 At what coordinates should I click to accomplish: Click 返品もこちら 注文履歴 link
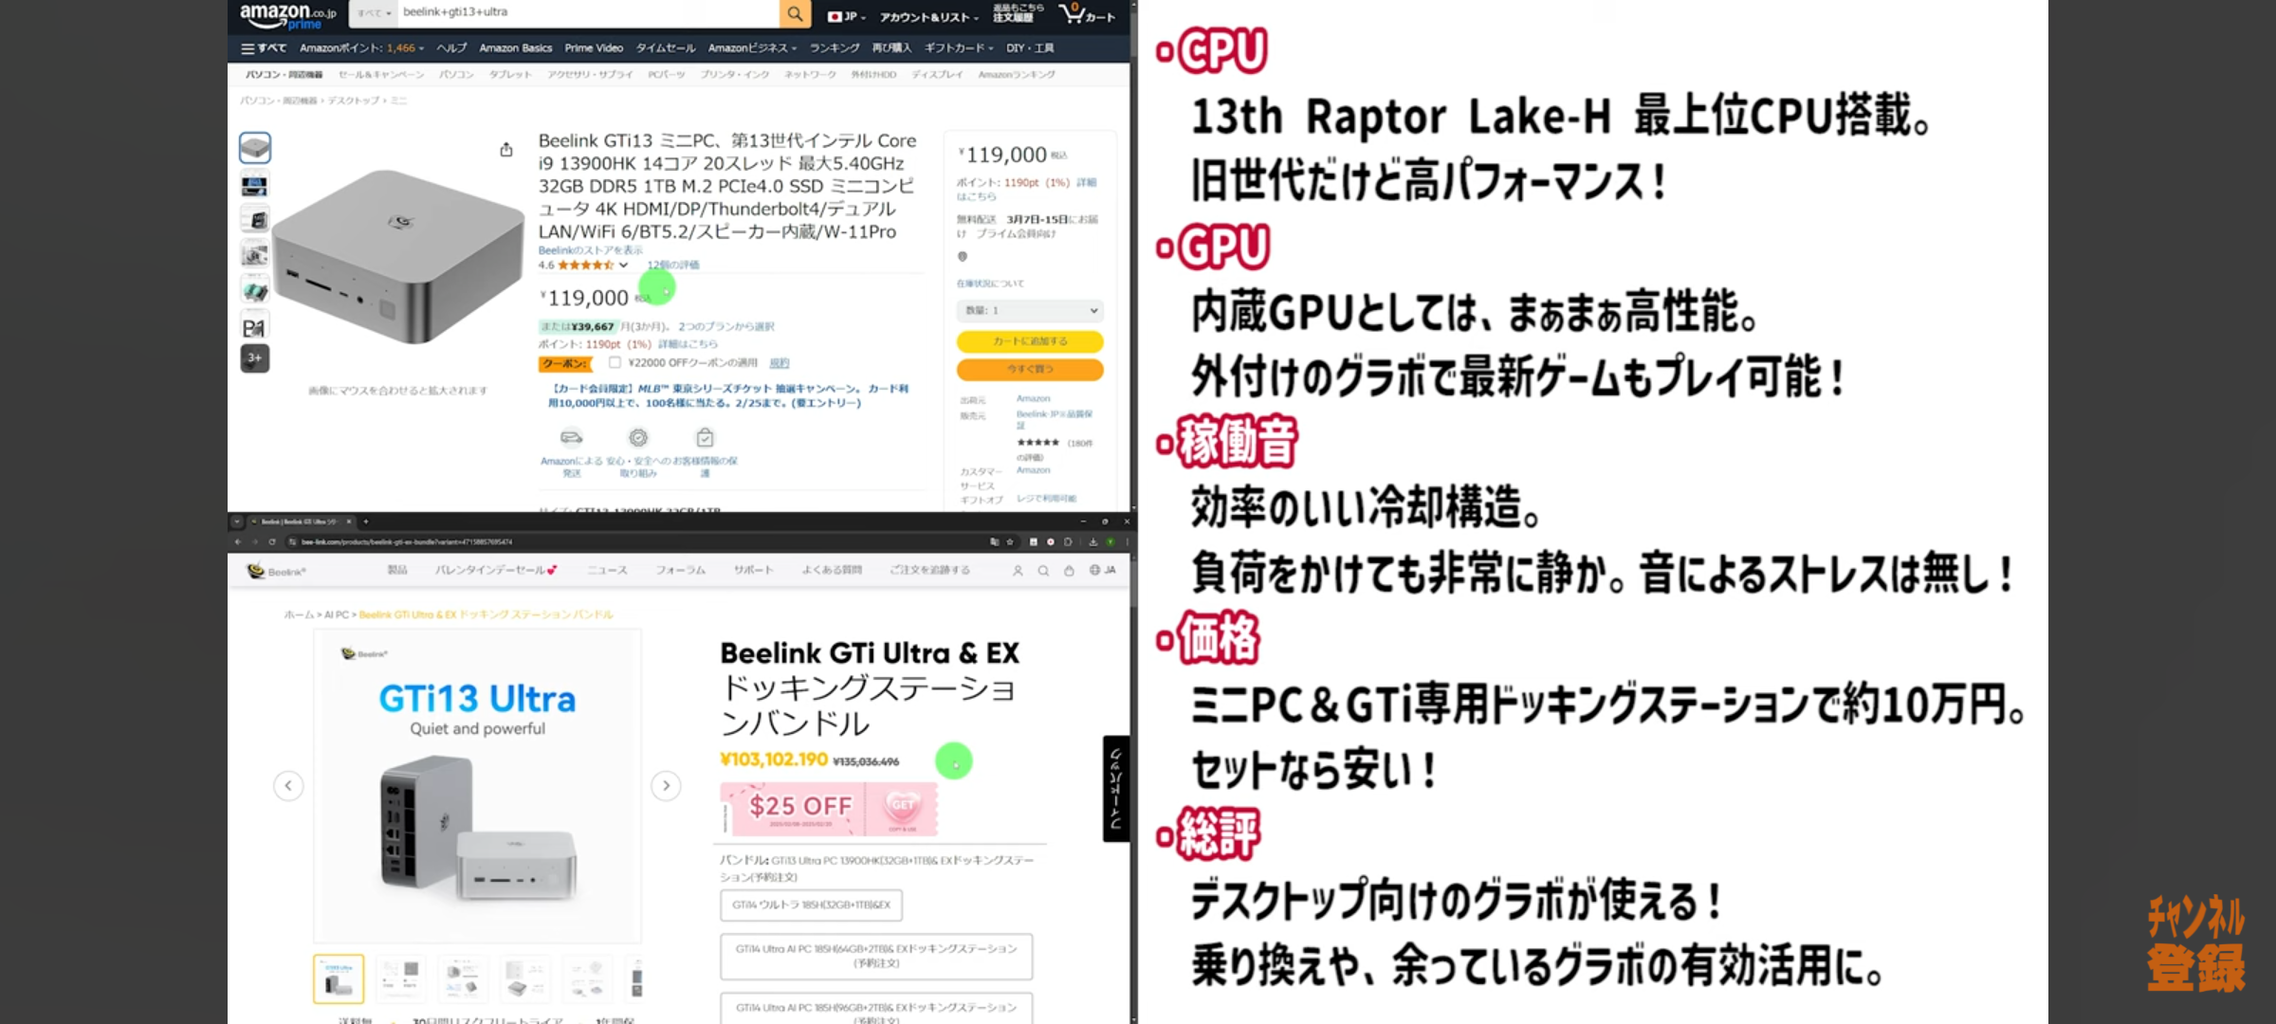[x=1017, y=13]
